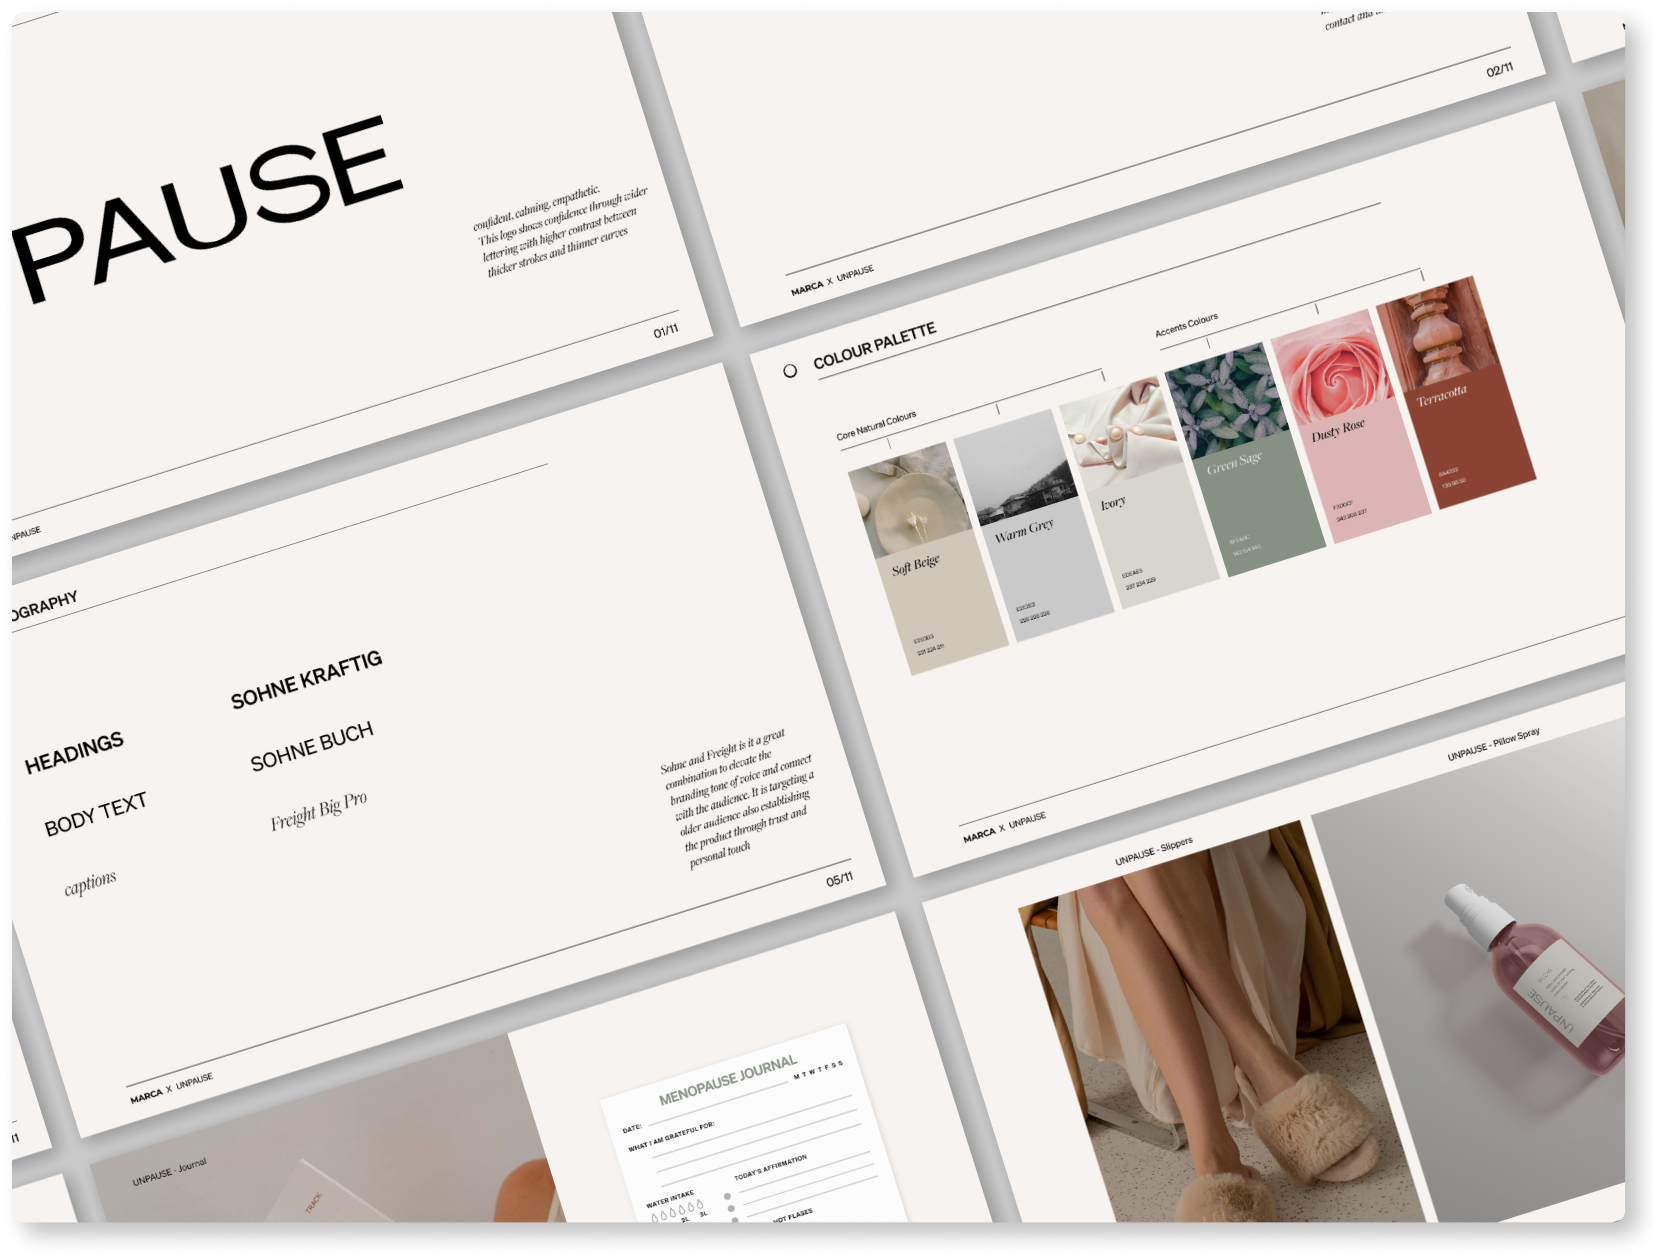Screen dimensions: 1662x1259
Task: Click the WATER INTAKE label
Action: pyautogui.click(x=670, y=1199)
